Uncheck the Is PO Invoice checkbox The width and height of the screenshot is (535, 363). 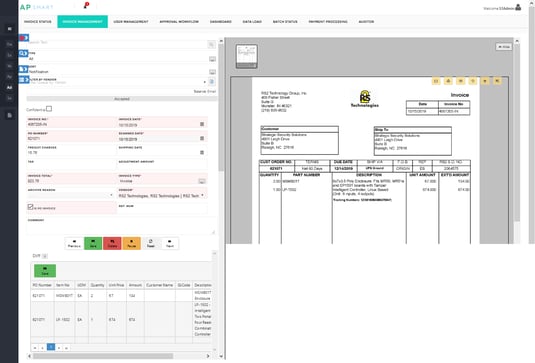point(30,207)
